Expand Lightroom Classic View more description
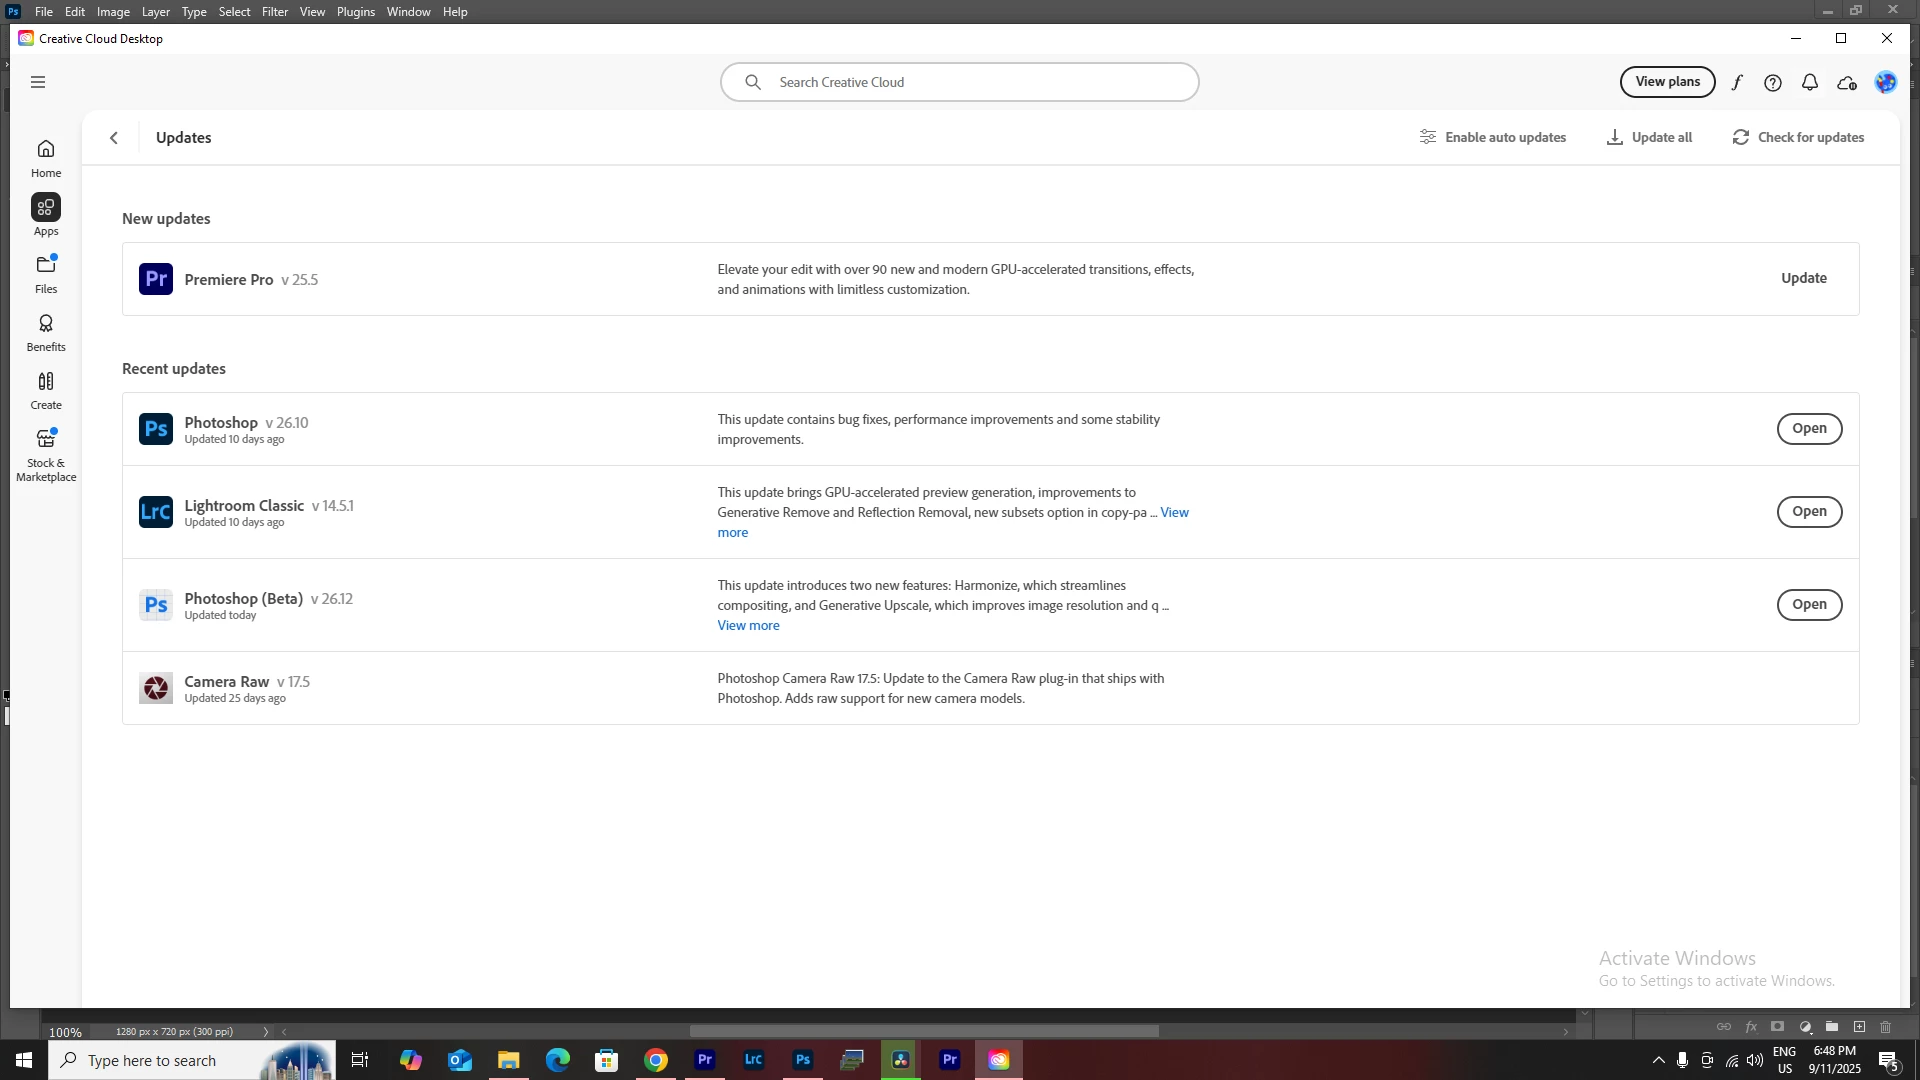Viewport: 1920px width, 1080px height. pyautogui.click(x=1174, y=513)
